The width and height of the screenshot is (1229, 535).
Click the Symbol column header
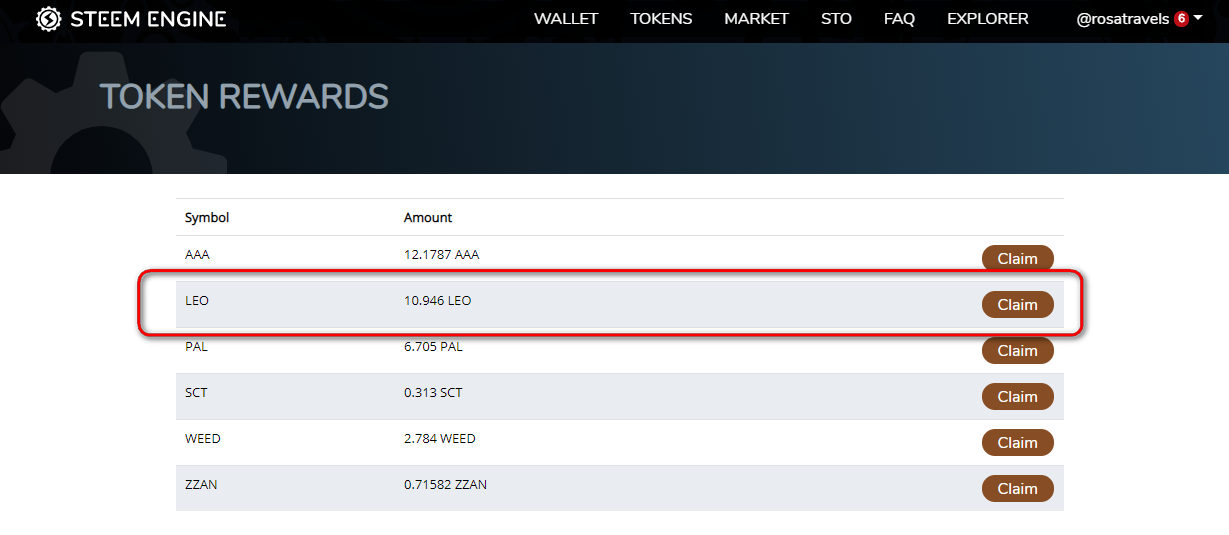click(207, 217)
